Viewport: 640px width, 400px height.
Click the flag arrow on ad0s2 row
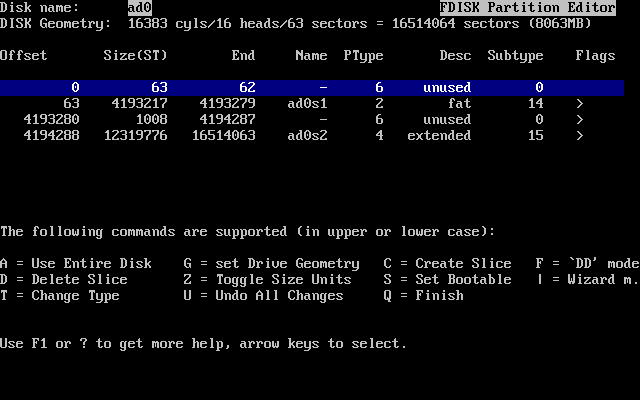580,136
